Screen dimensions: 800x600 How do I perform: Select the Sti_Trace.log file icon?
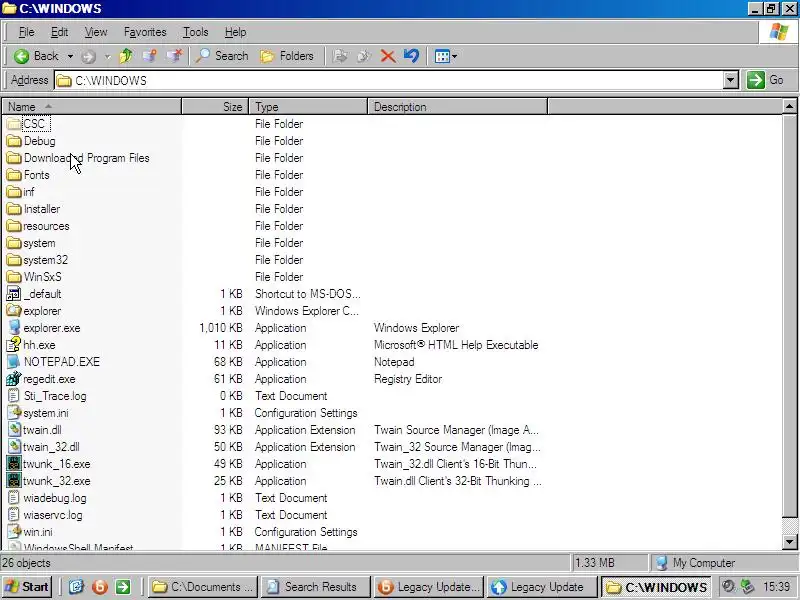[14, 396]
